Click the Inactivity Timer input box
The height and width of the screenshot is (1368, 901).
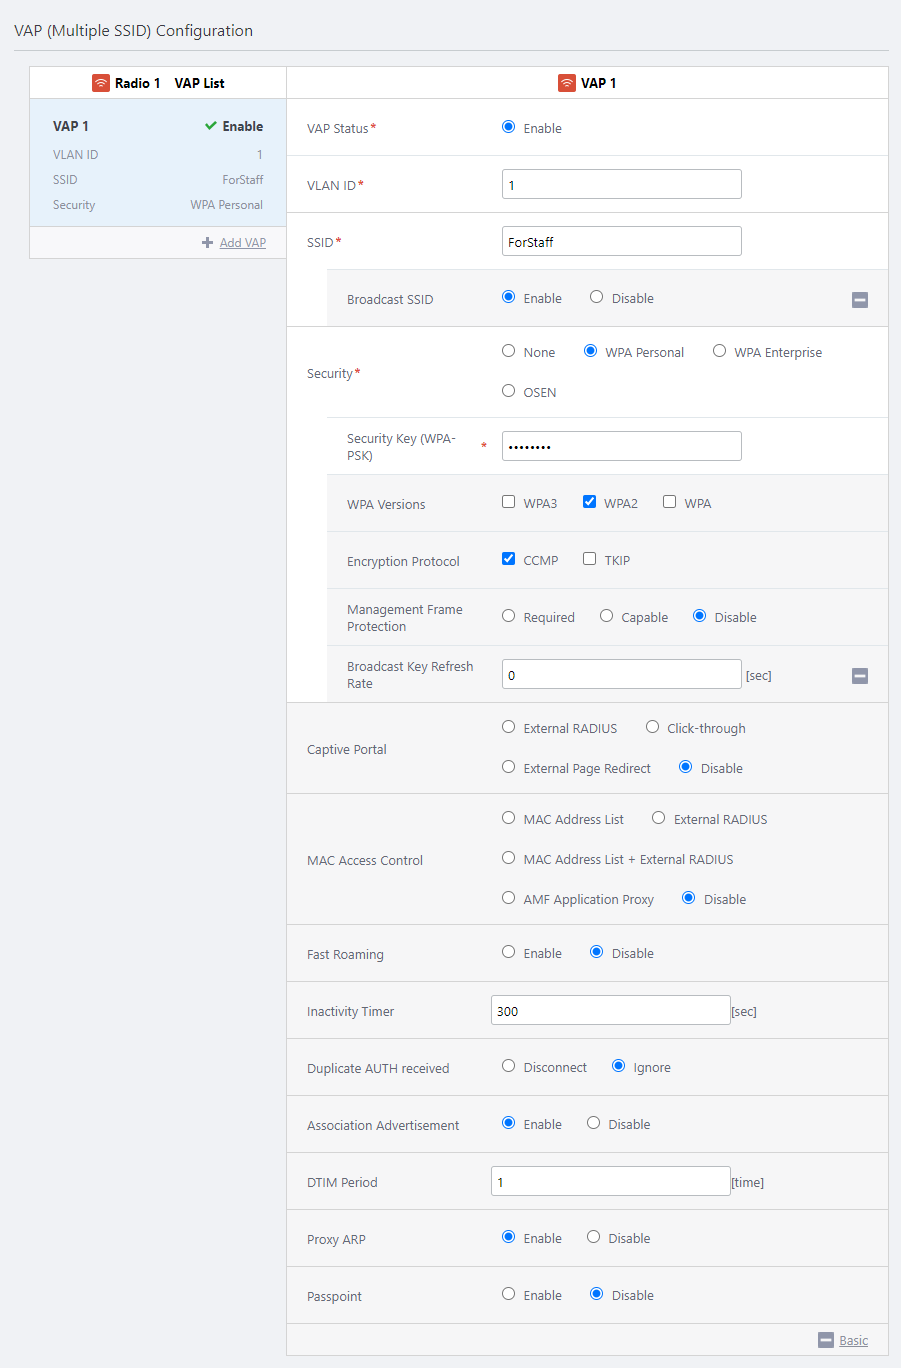(x=610, y=1011)
